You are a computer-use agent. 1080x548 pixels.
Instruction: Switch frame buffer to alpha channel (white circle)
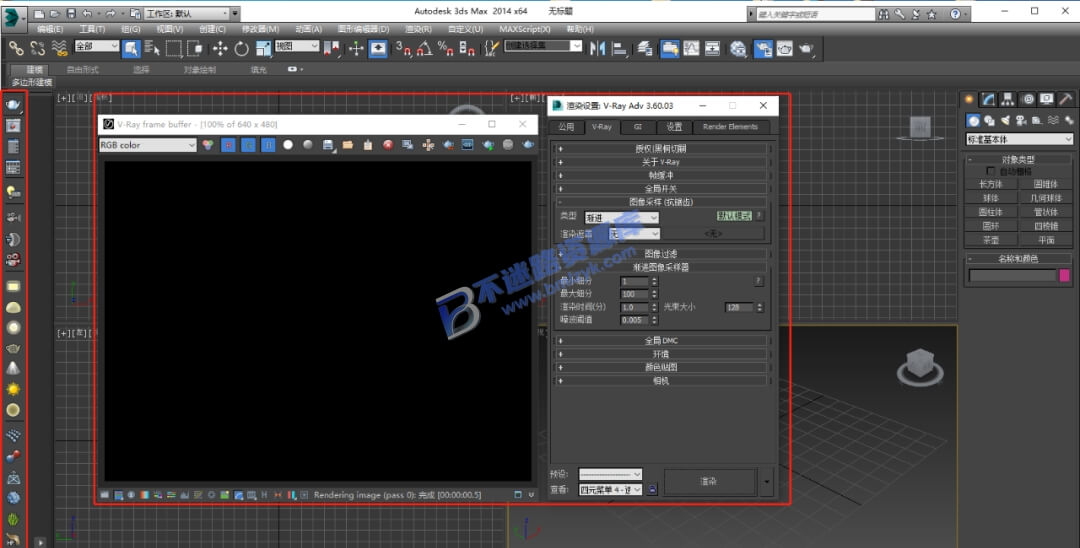(x=288, y=145)
